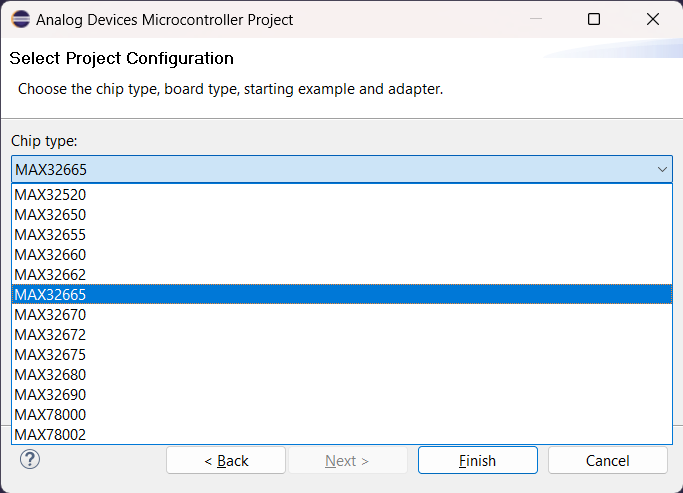
Task: Click the Eclipse icon in the title bar
Action: pos(20,19)
